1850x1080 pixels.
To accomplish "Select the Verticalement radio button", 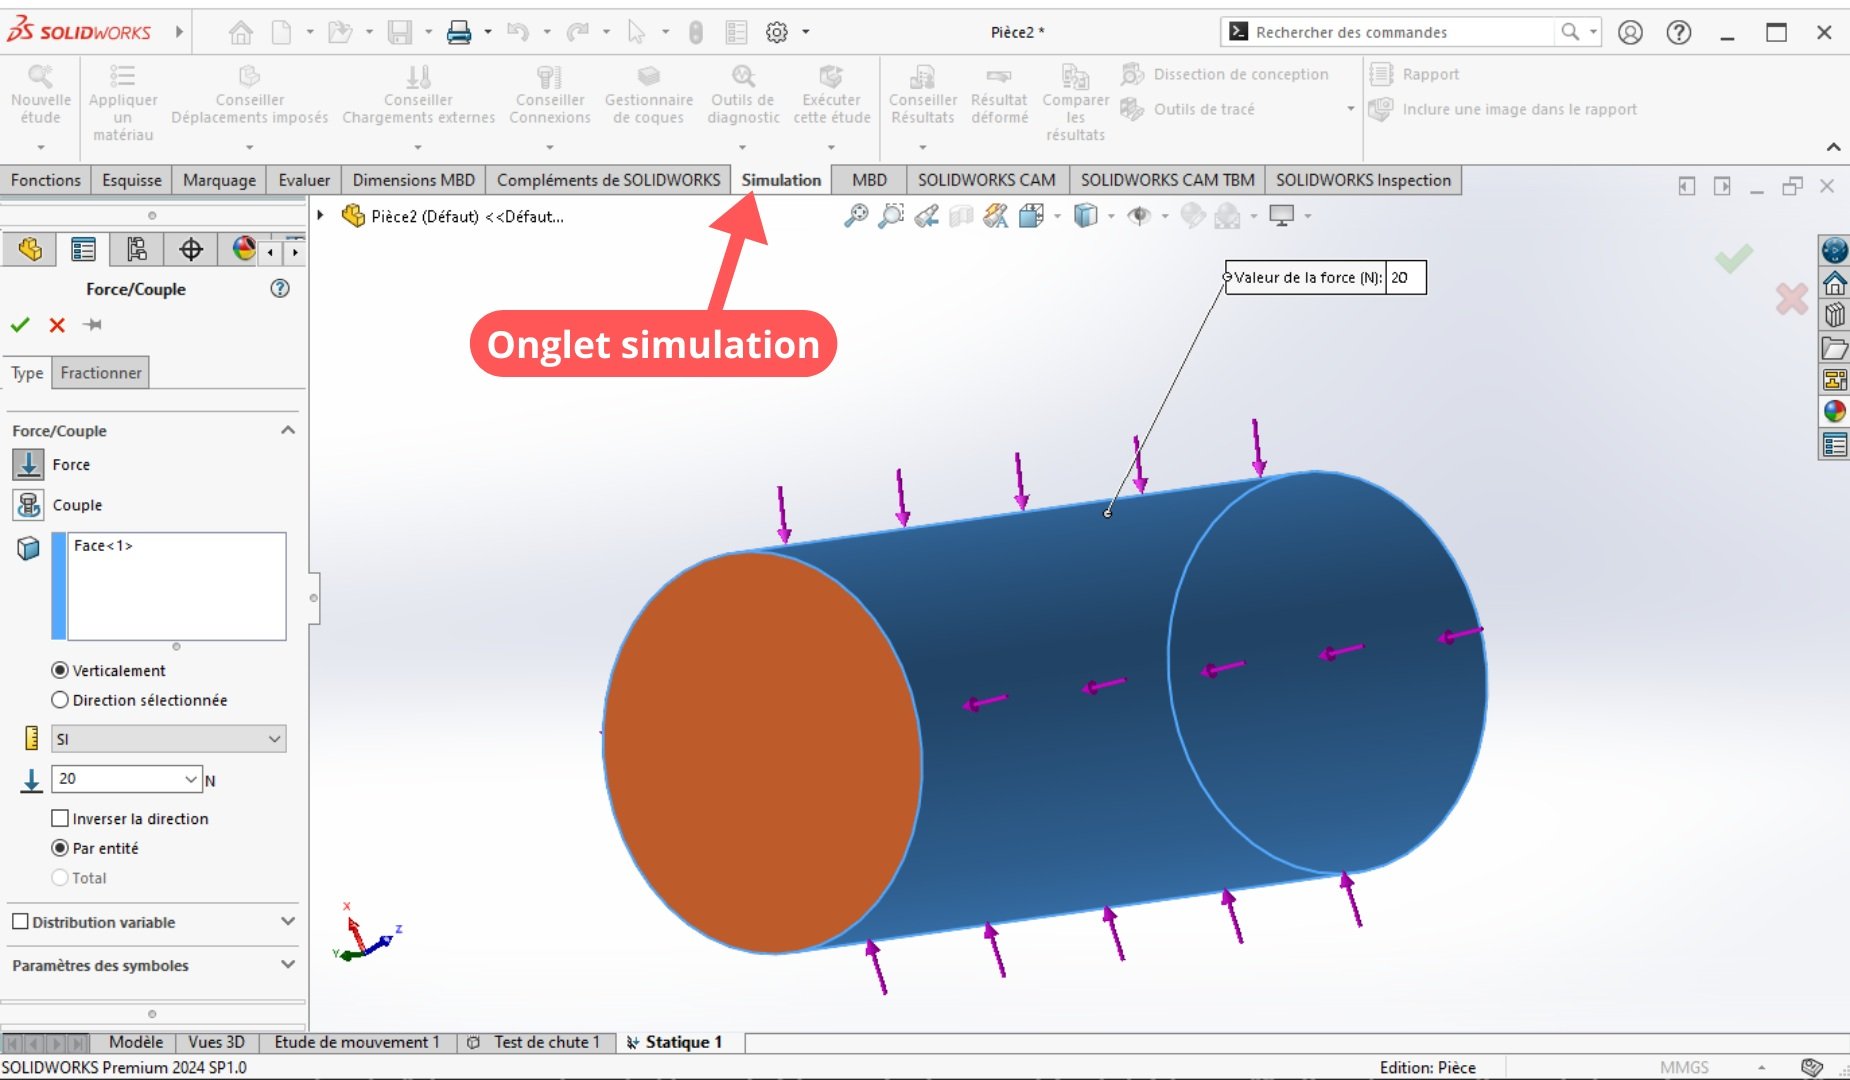I will [60, 670].
